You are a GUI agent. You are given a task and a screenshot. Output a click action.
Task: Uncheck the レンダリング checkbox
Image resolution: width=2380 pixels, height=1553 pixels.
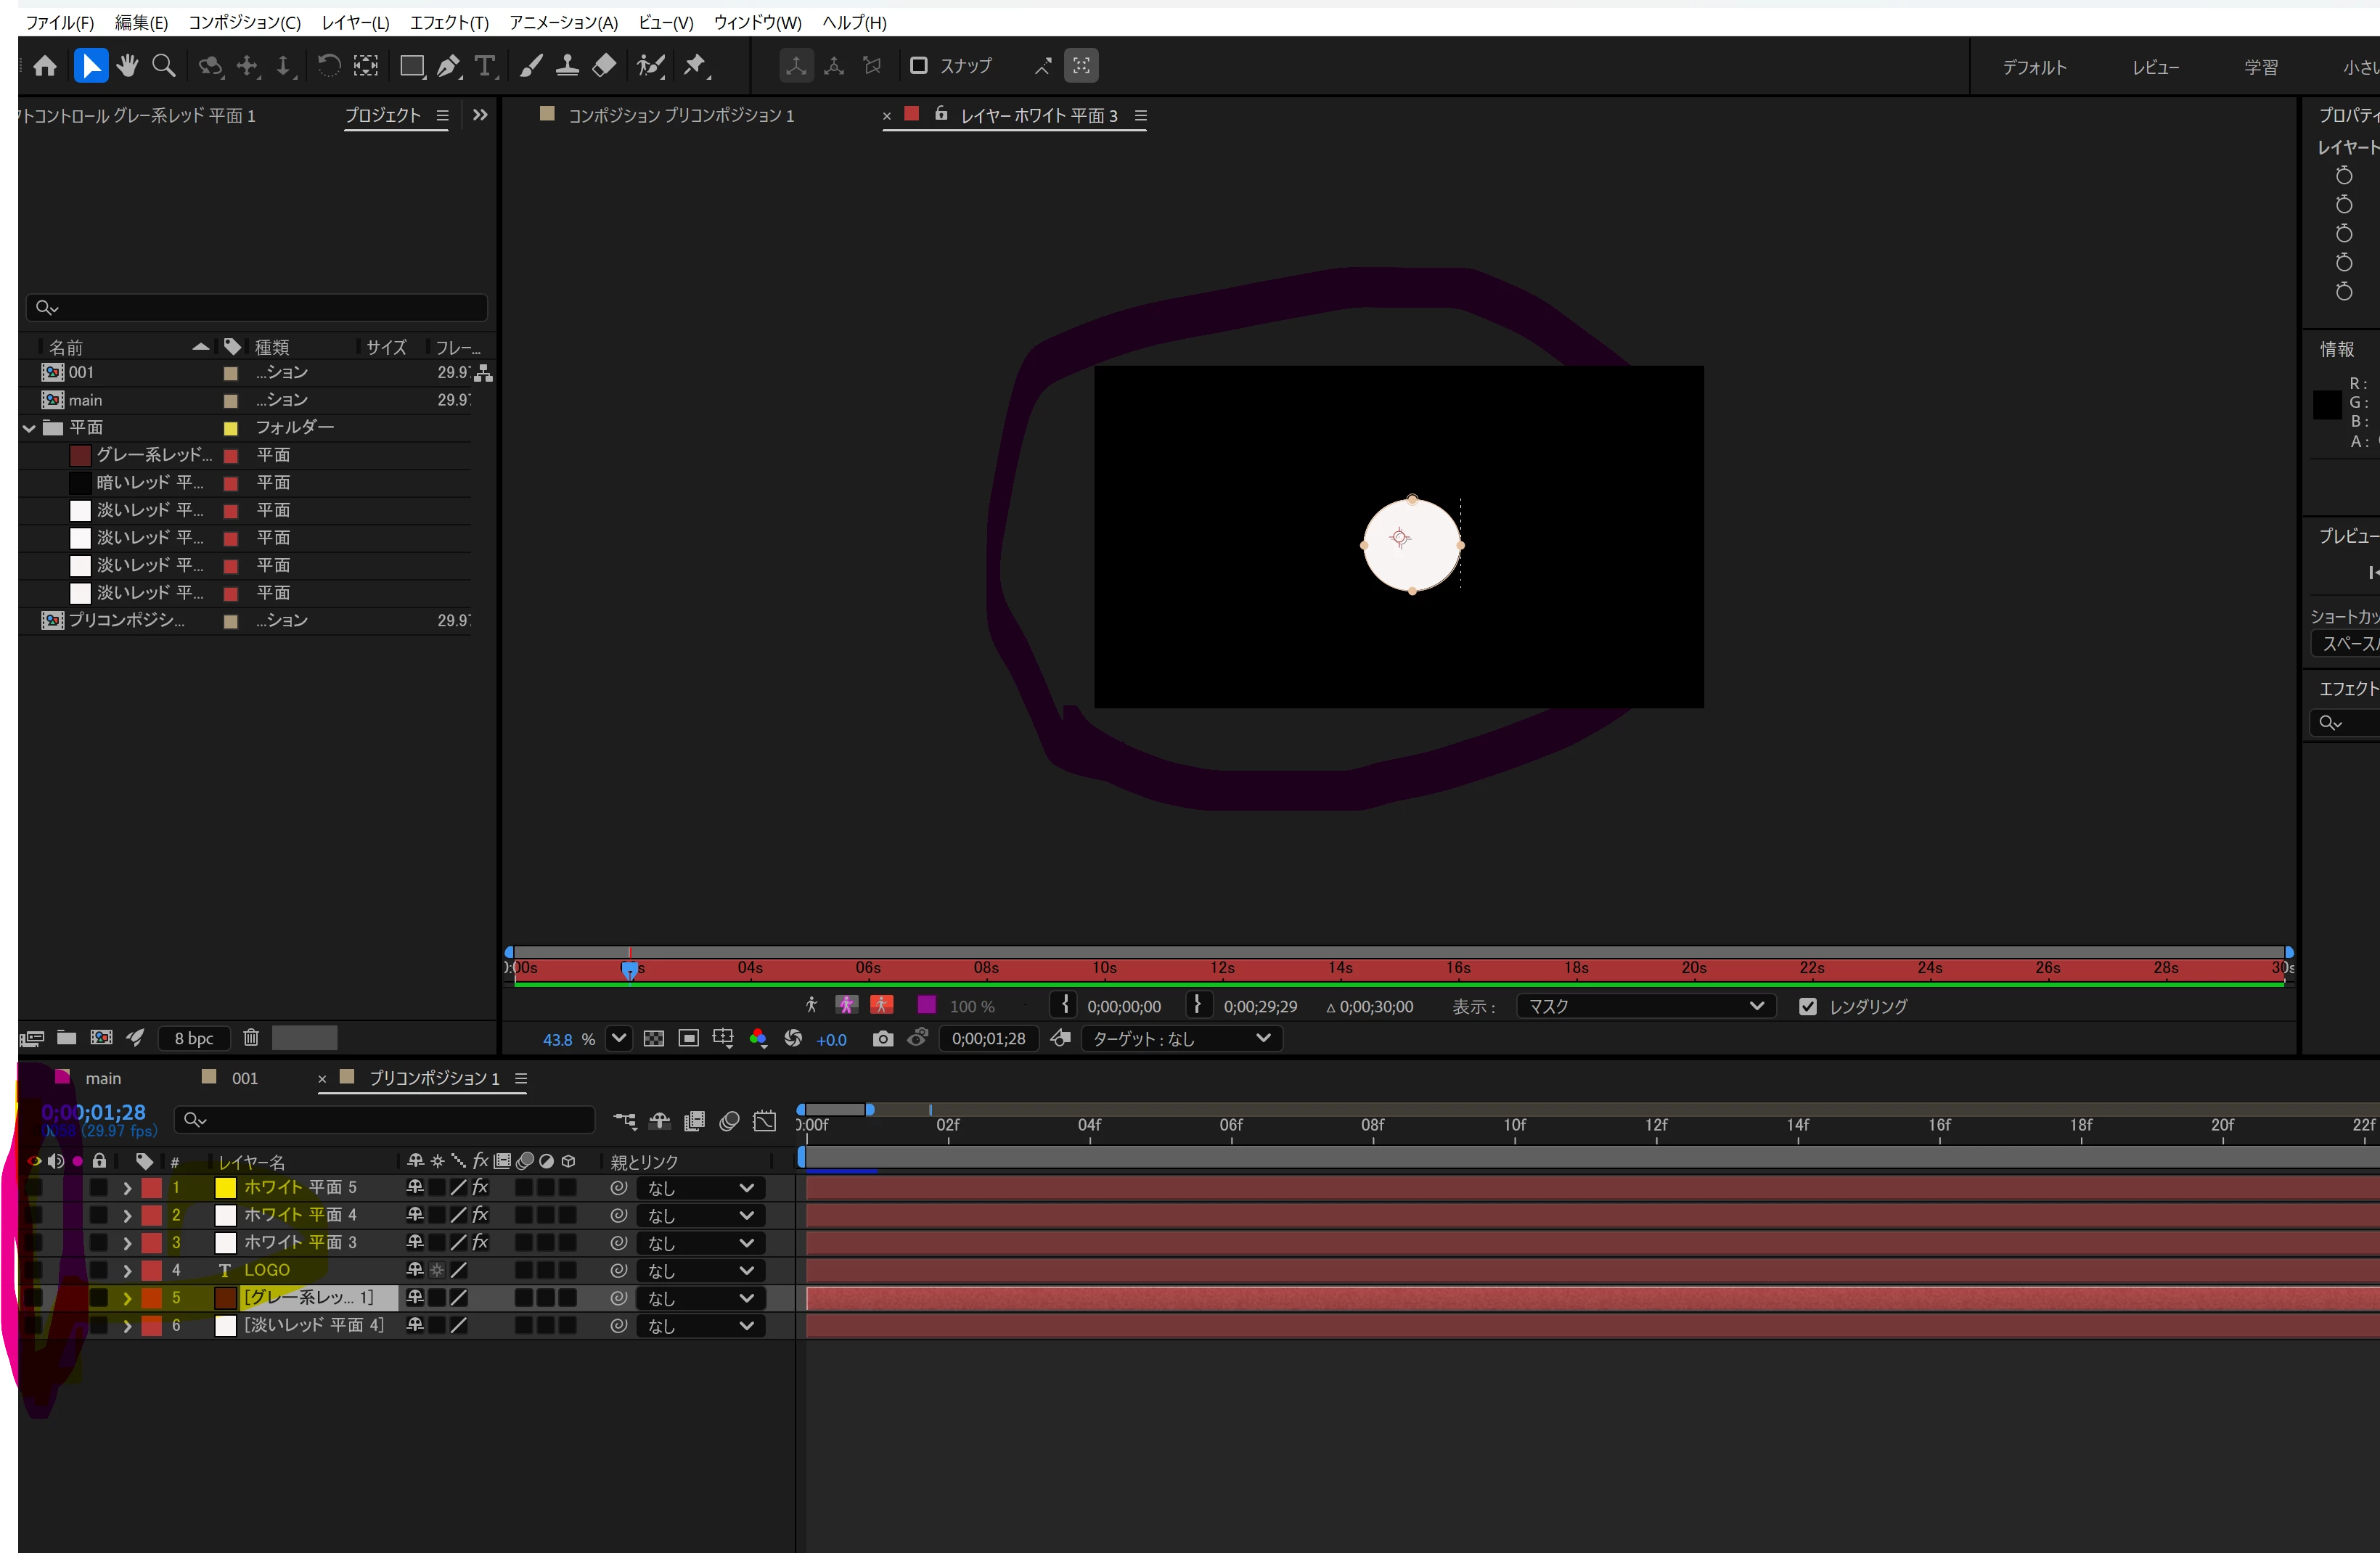[x=1807, y=1007]
